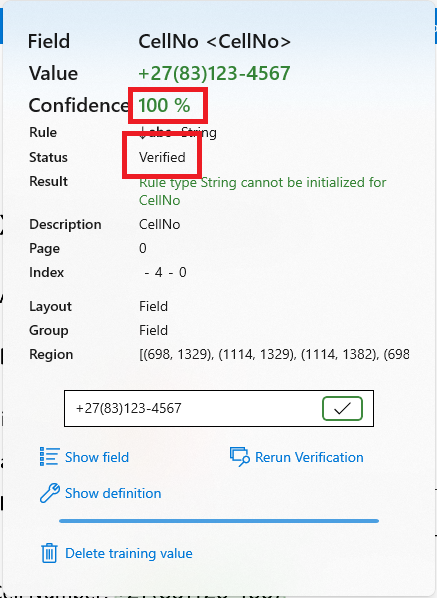Click the green Result message text
Screen dimensions: 437x598
262,191
